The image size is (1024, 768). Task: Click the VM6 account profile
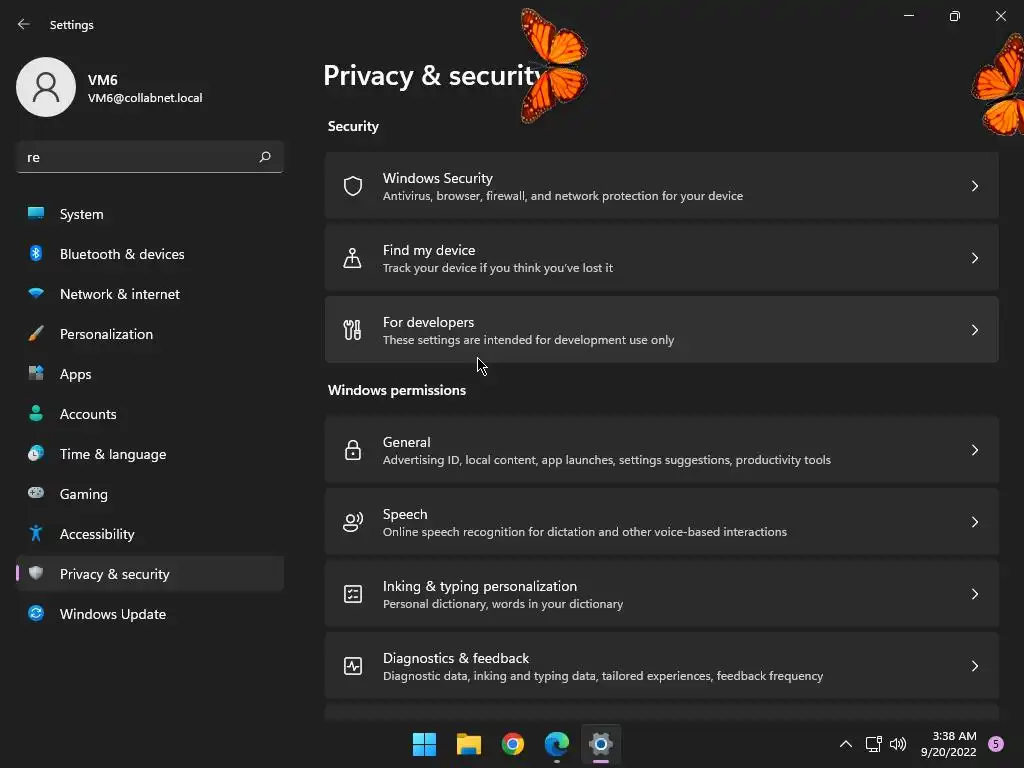110,87
